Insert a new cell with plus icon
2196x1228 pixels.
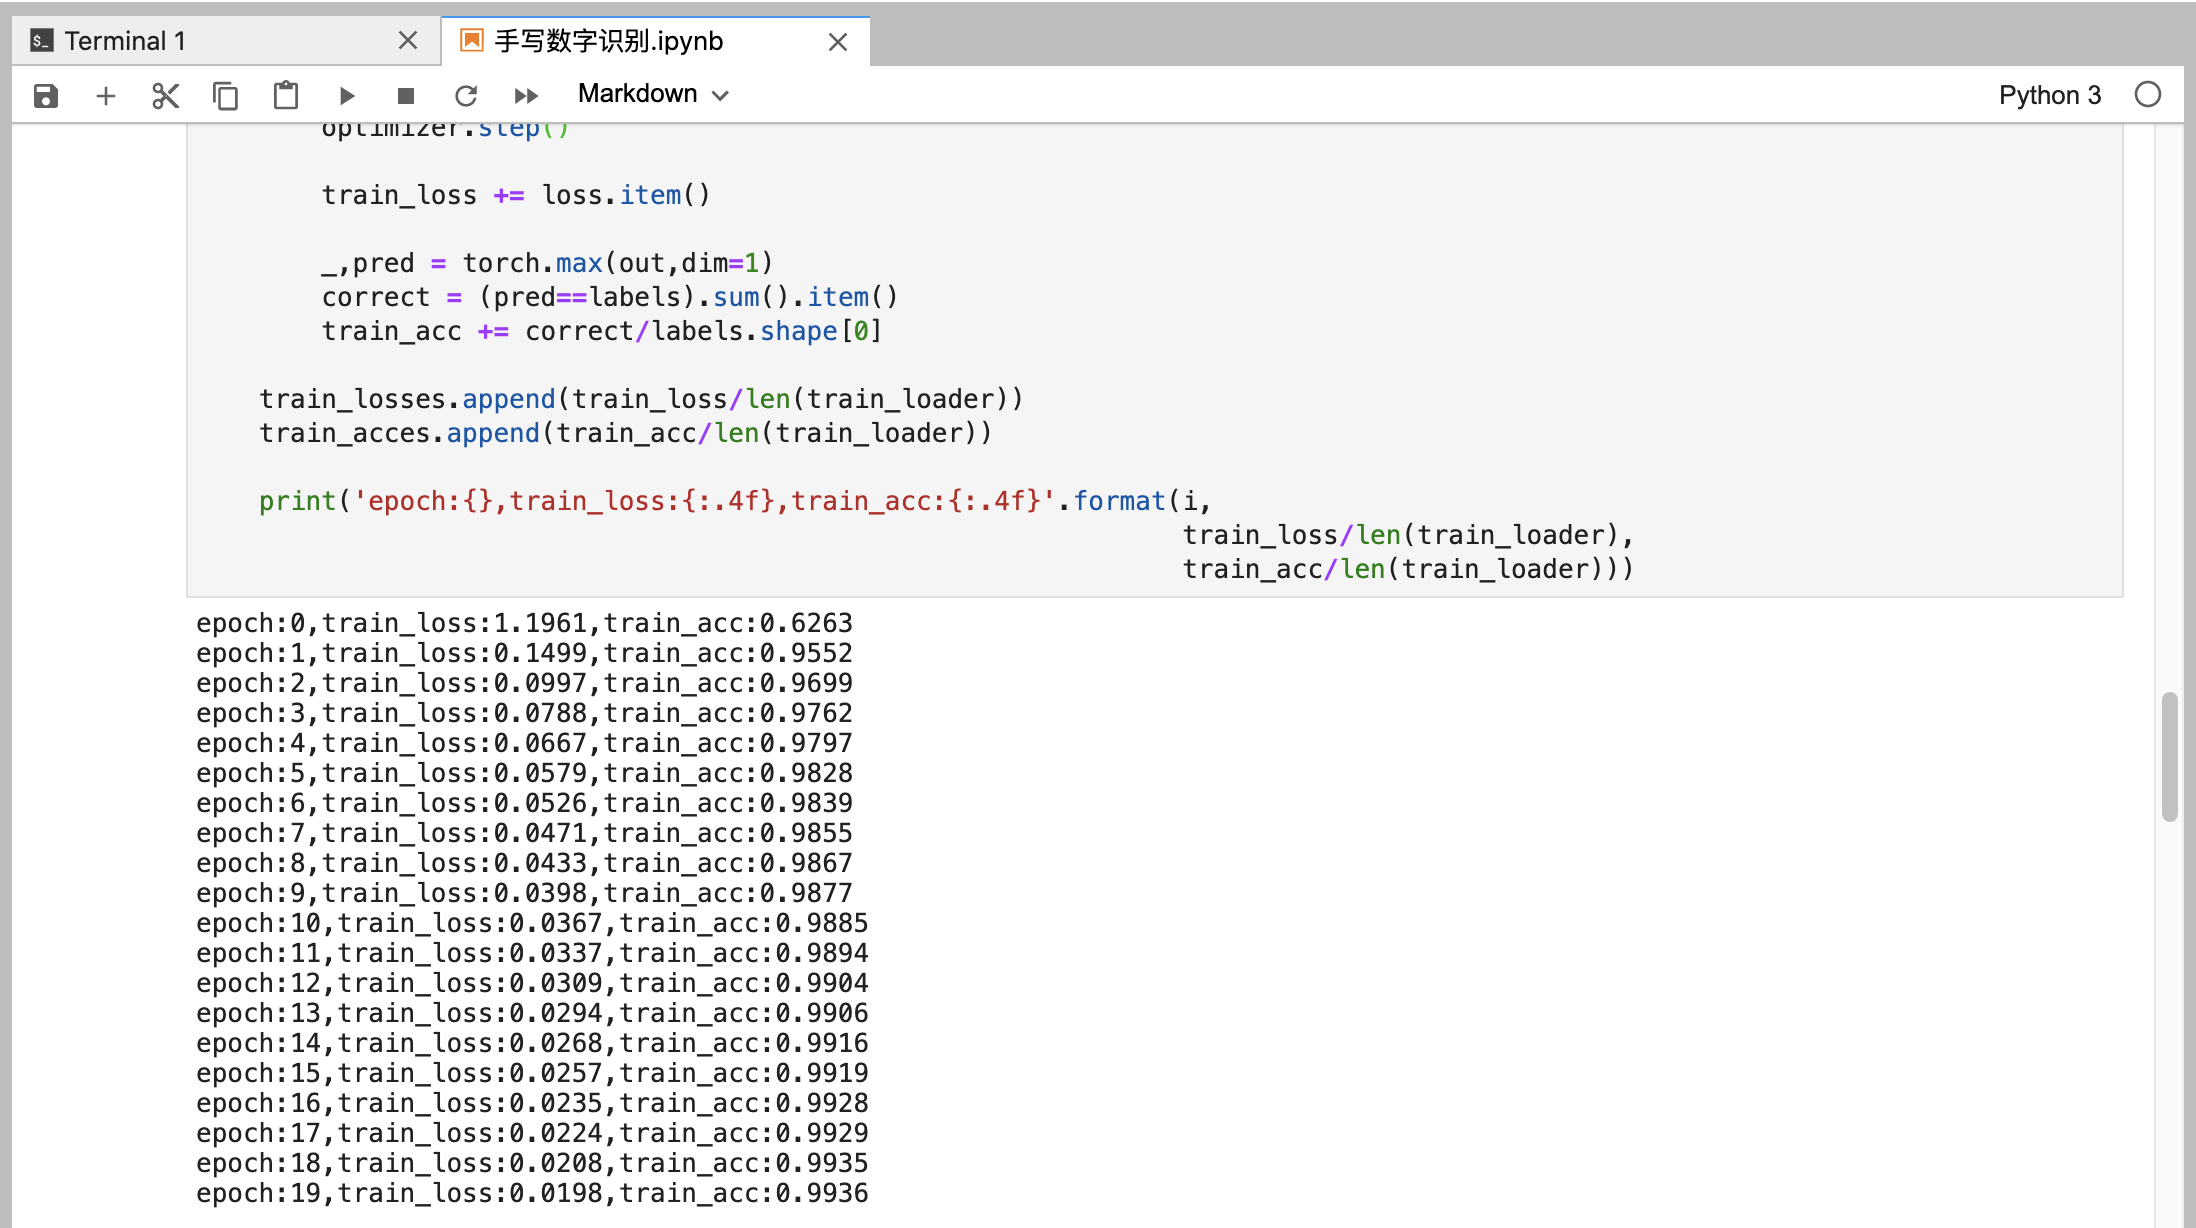coord(106,96)
